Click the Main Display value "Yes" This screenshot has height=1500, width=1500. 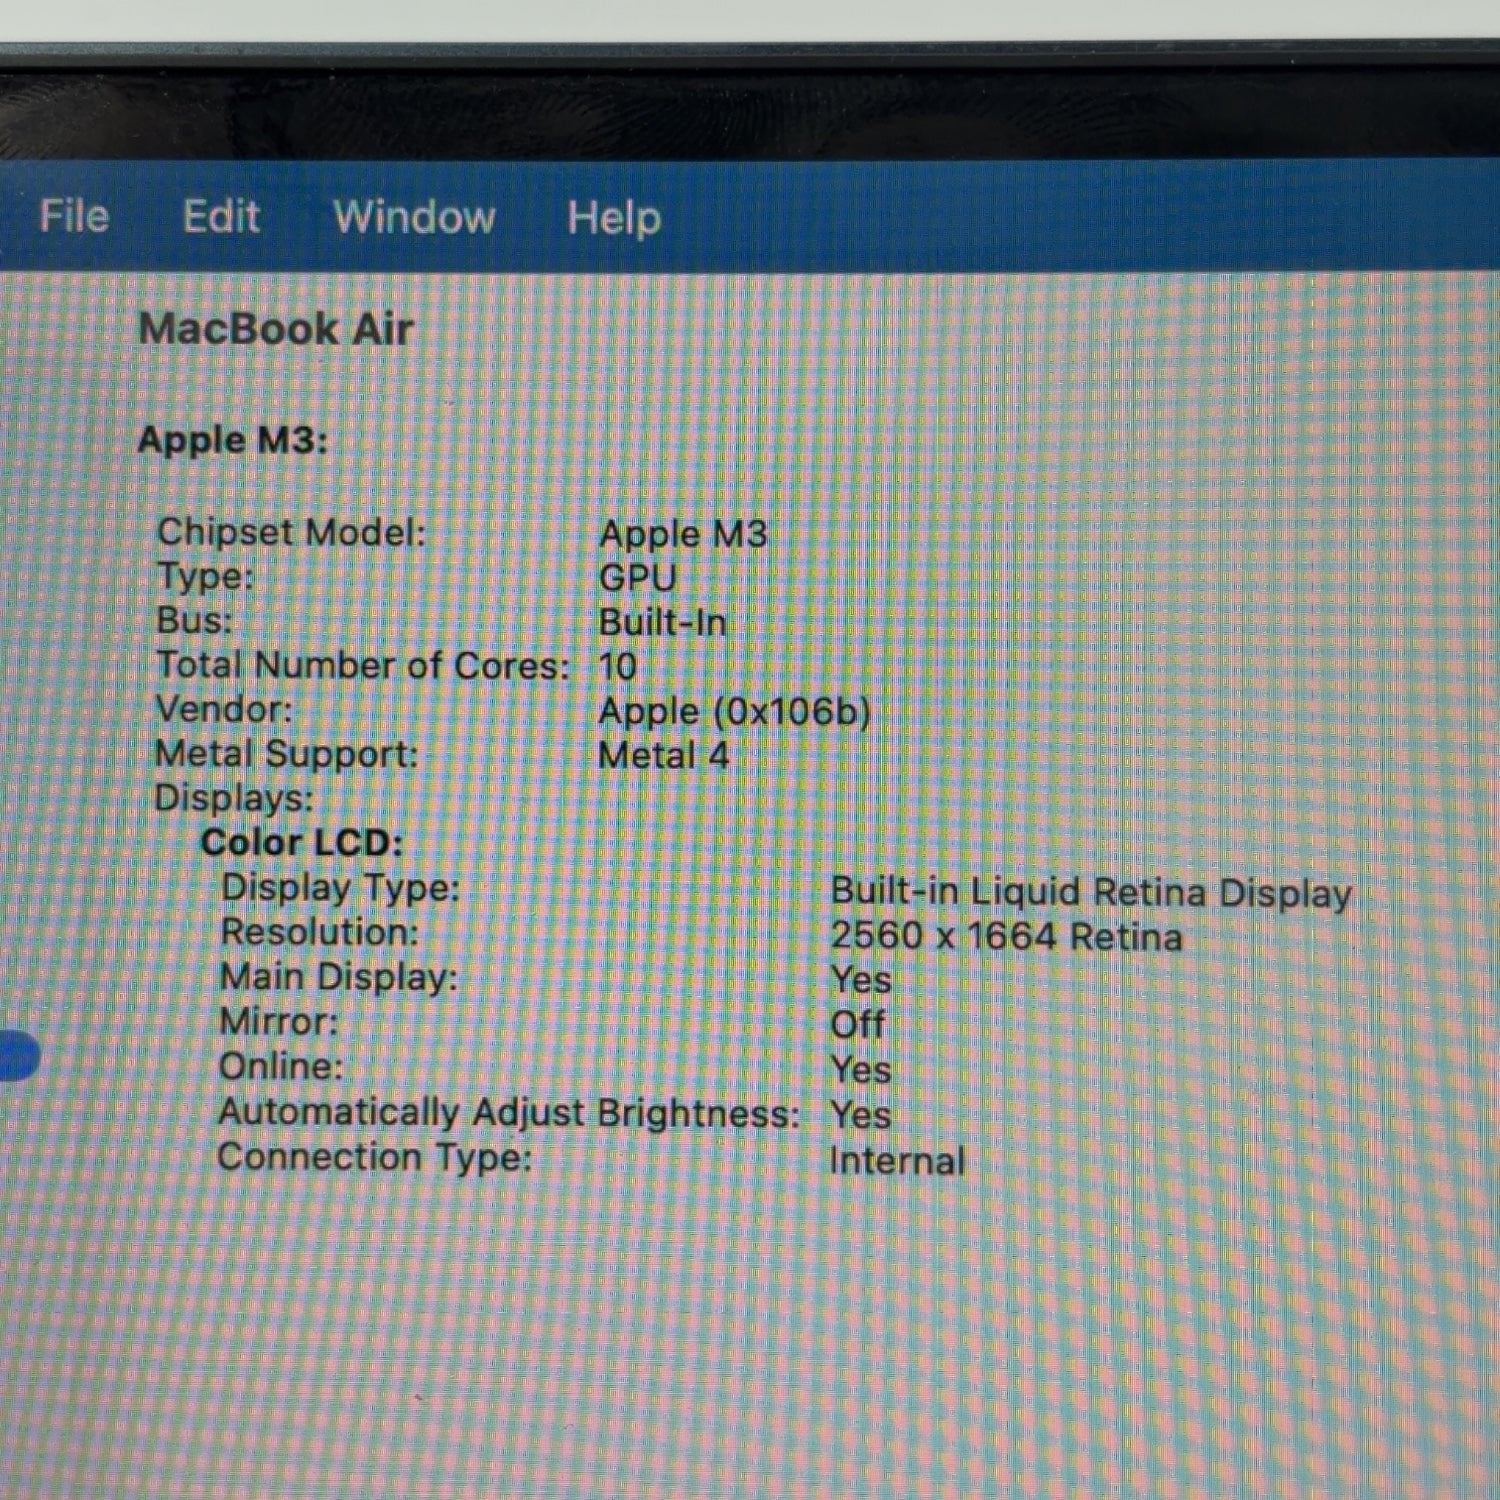click(860, 980)
